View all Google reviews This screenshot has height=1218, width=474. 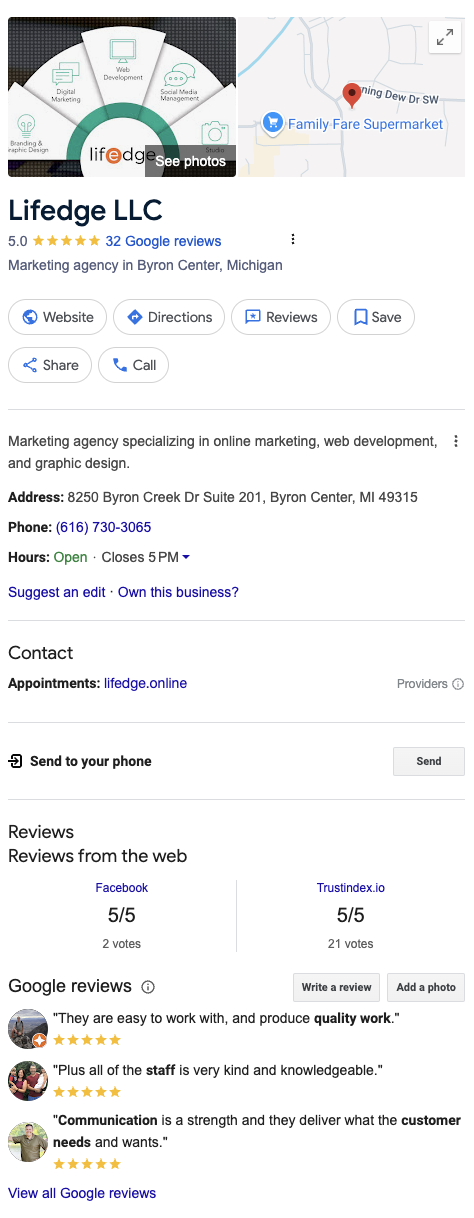coord(82,1193)
